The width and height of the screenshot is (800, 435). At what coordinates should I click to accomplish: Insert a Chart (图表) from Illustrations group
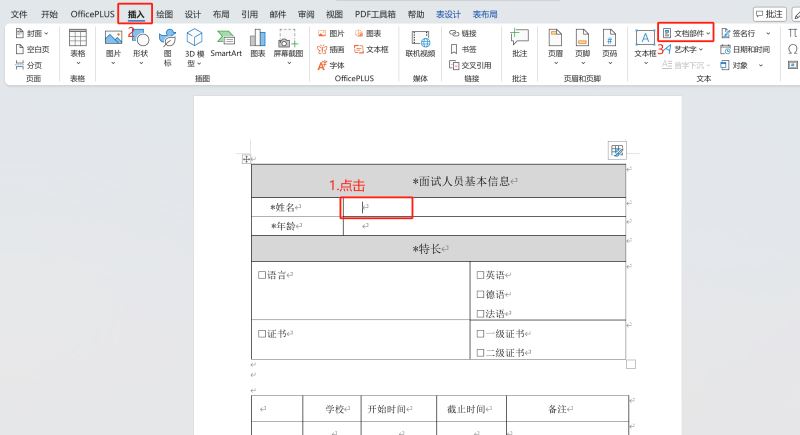[258, 43]
